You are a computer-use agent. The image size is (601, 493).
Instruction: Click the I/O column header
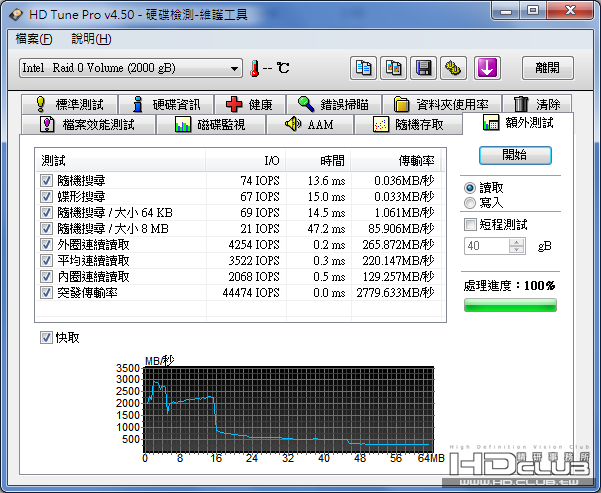pos(246,160)
